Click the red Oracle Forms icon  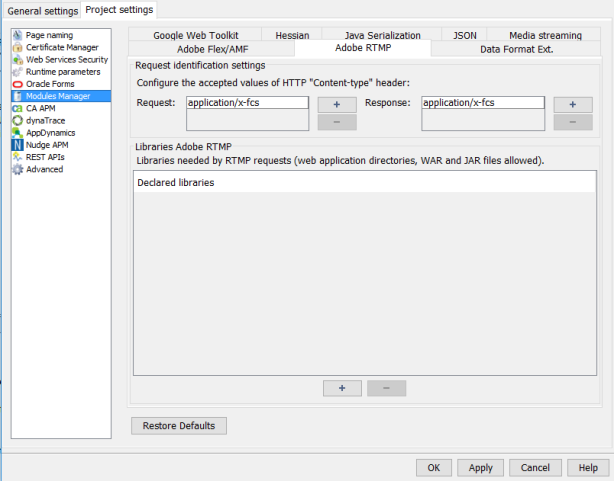(x=18, y=84)
